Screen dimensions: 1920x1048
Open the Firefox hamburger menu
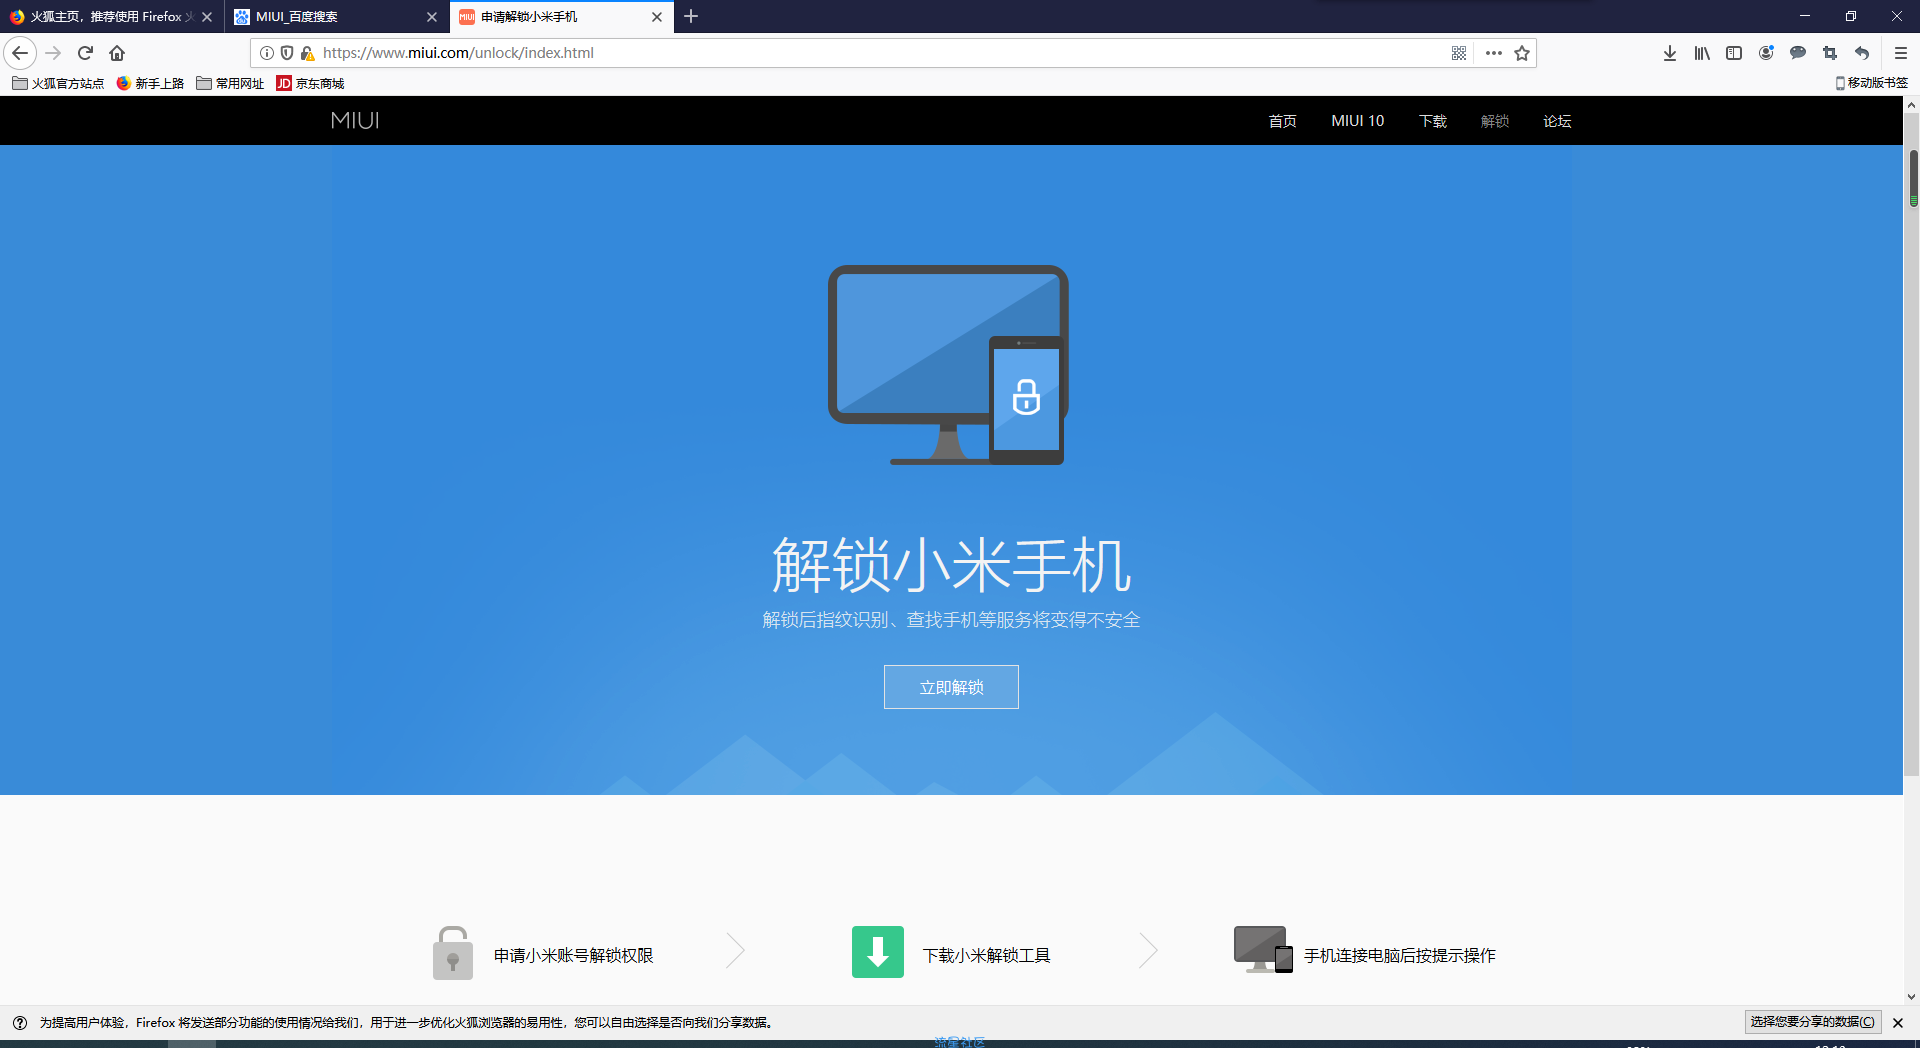tap(1901, 53)
